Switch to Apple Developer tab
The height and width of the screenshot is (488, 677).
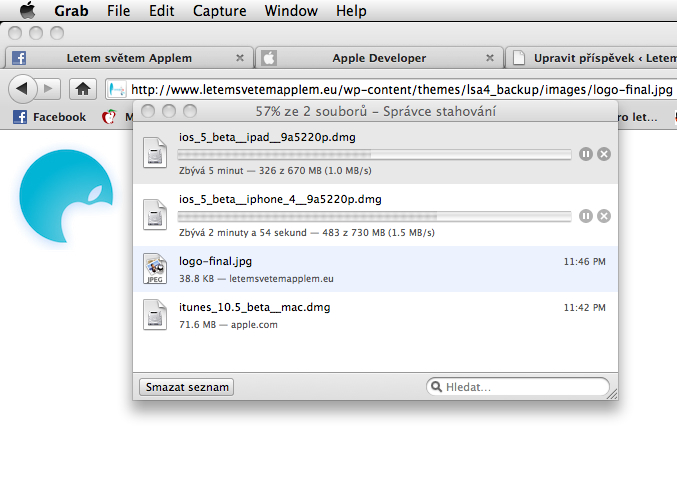(379, 58)
